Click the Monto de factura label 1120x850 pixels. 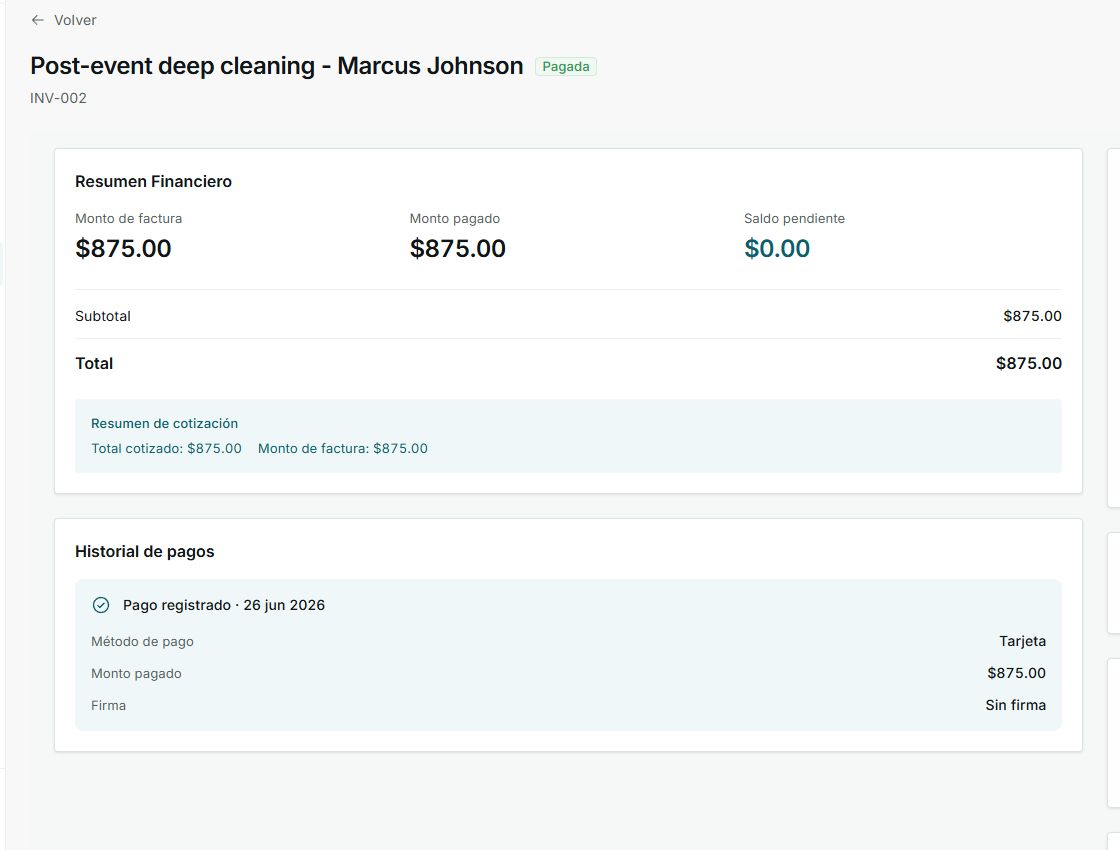pos(129,219)
